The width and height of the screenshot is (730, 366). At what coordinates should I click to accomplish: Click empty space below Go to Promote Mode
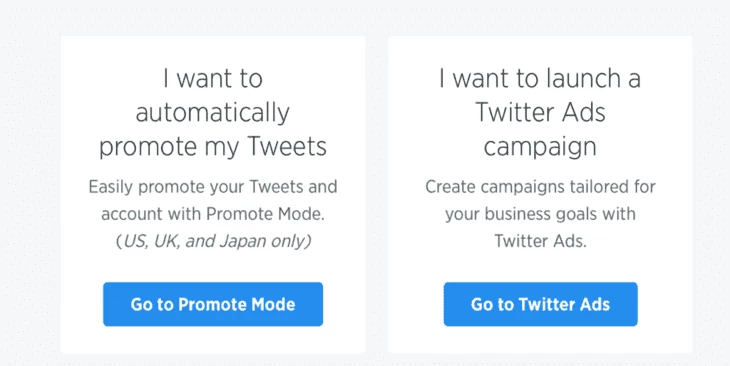213,340
